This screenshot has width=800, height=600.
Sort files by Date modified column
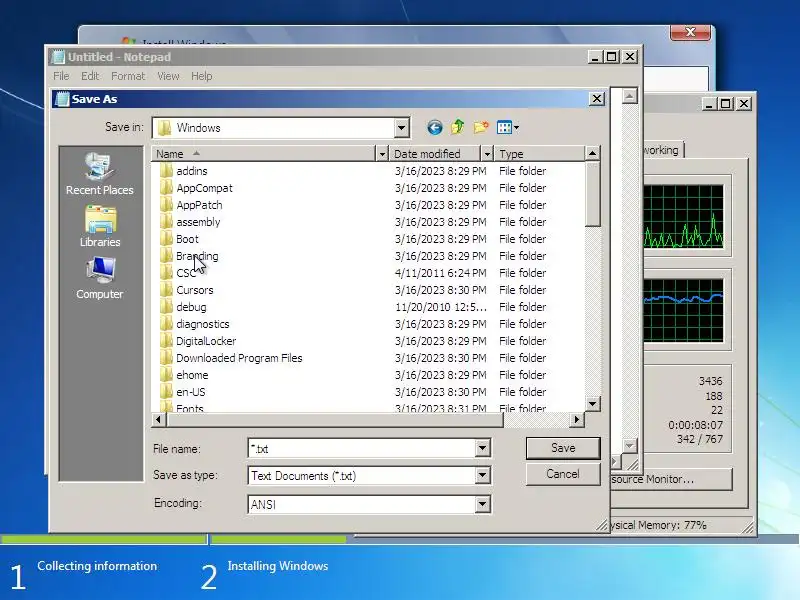click(x=435, y=154)
